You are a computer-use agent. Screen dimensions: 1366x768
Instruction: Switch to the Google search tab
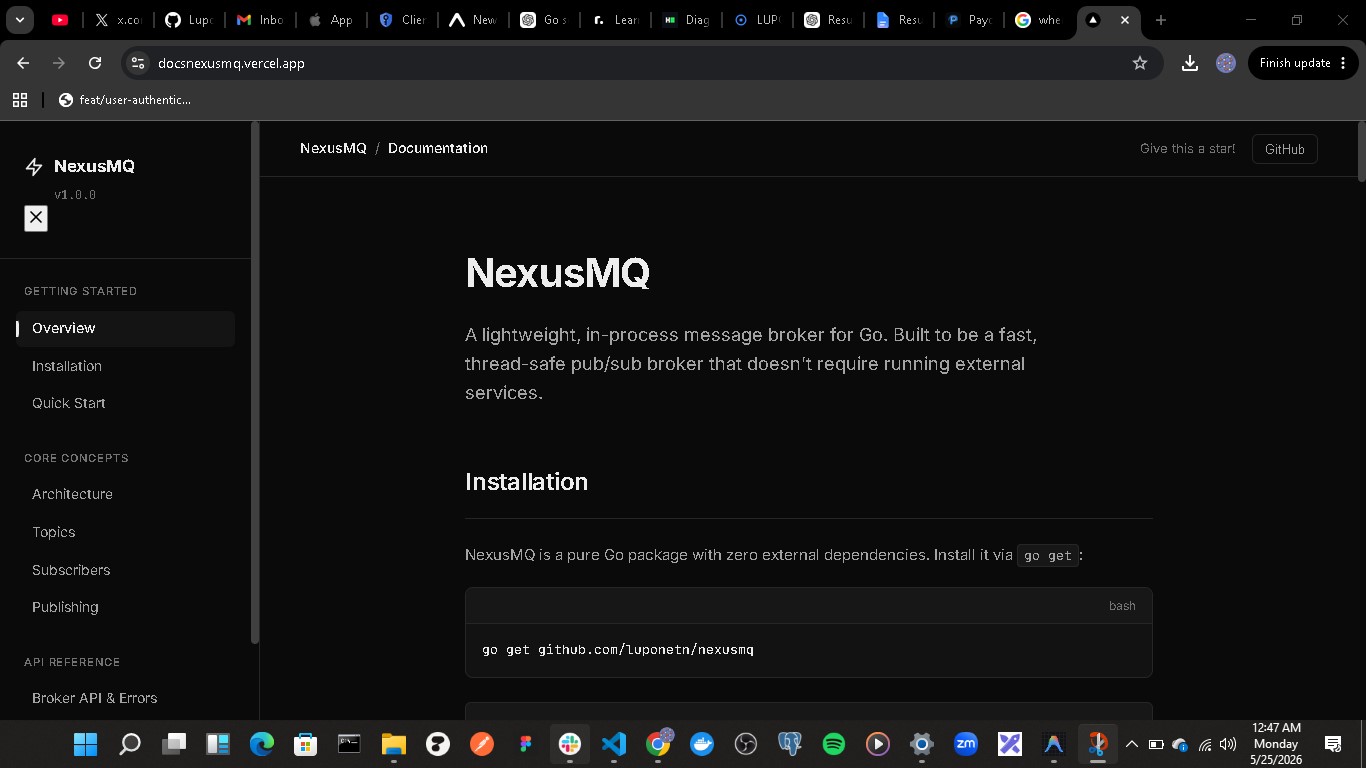tap(1039, 20)
